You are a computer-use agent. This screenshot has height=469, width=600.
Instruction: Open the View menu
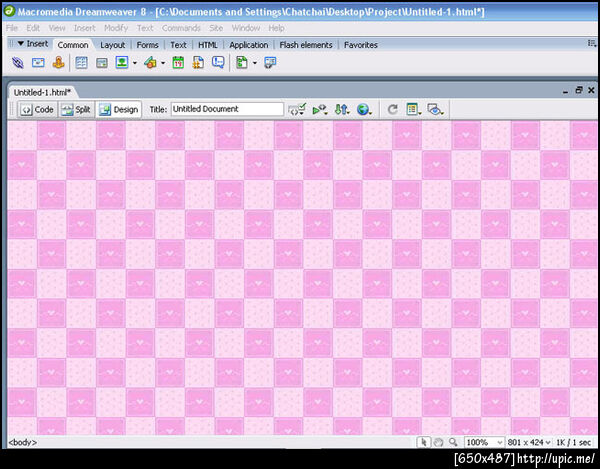57,28
